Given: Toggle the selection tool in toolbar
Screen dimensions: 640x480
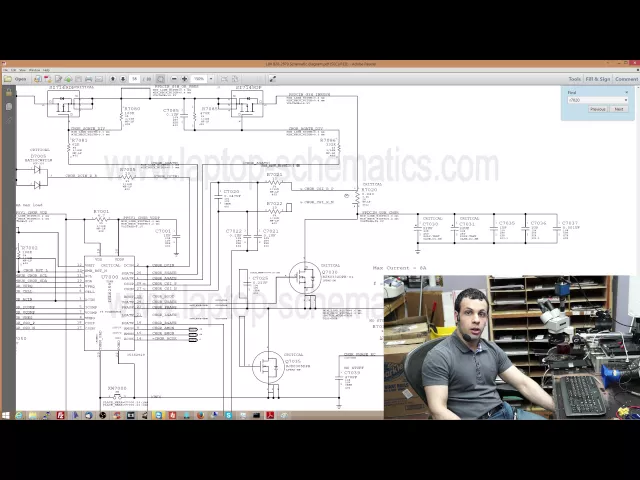Looking at the screenshot, I should pos(160,79).
